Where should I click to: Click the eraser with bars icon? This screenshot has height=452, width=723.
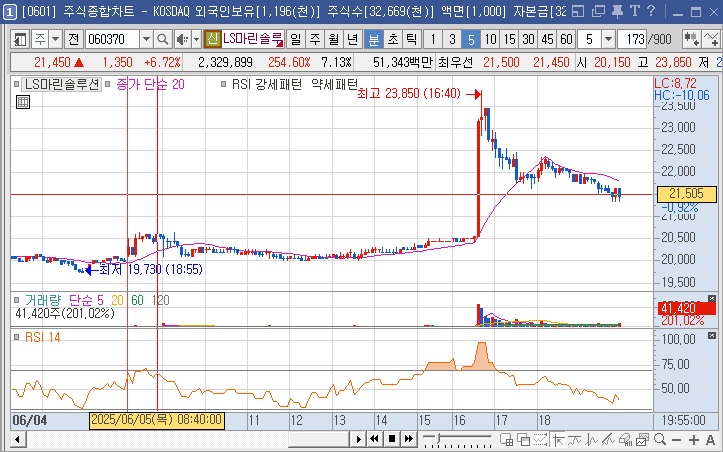click(625, 439)
